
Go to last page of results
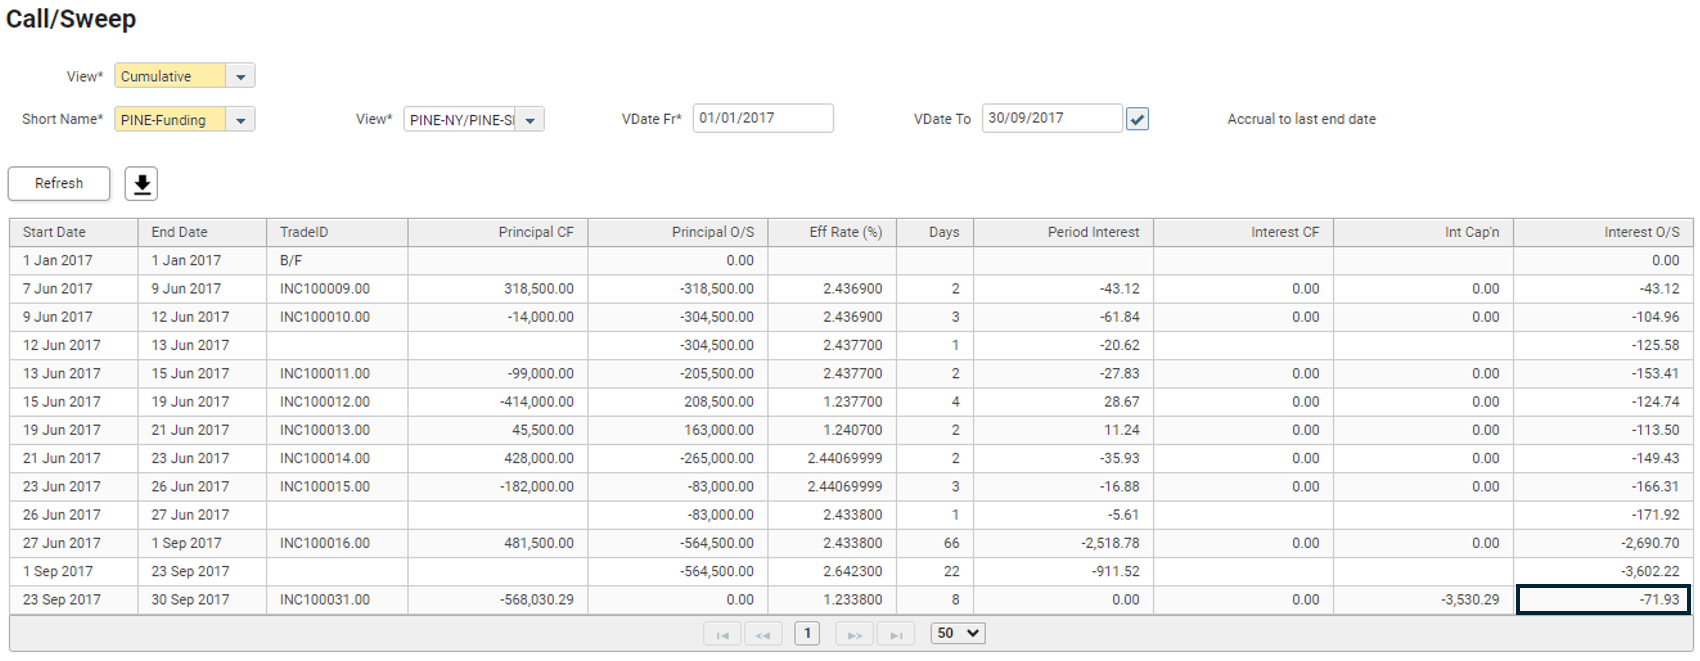coord(896,634)
